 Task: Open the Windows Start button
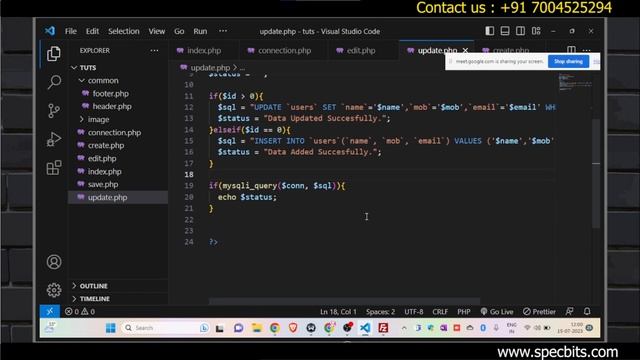[x=111, y=328]
